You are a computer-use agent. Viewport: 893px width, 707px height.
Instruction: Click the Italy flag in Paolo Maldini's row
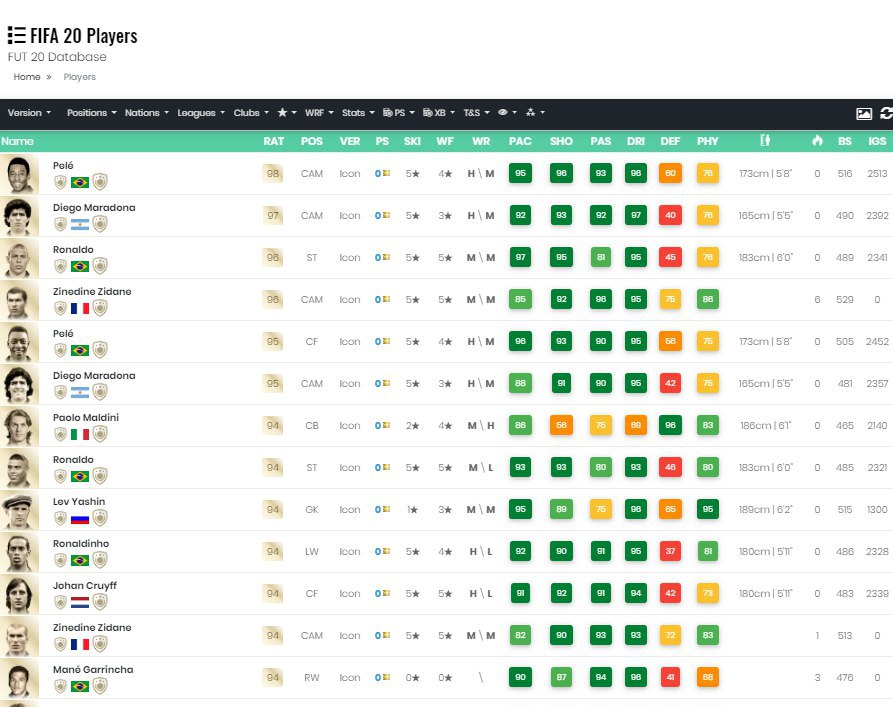coord(80,435)
